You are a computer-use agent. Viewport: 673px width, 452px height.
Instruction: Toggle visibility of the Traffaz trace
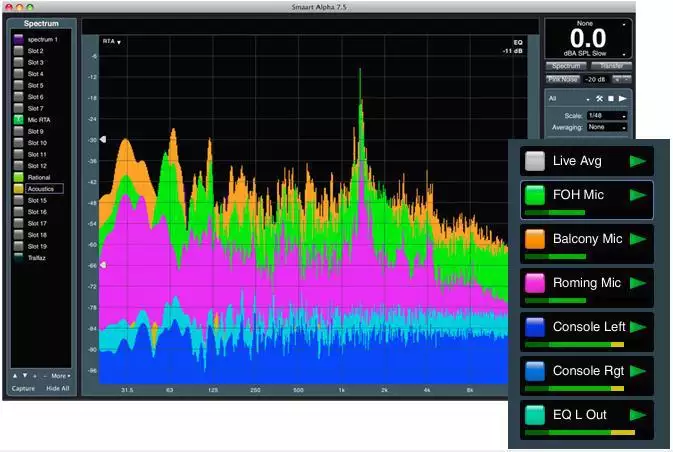click(x=18, y=258)
